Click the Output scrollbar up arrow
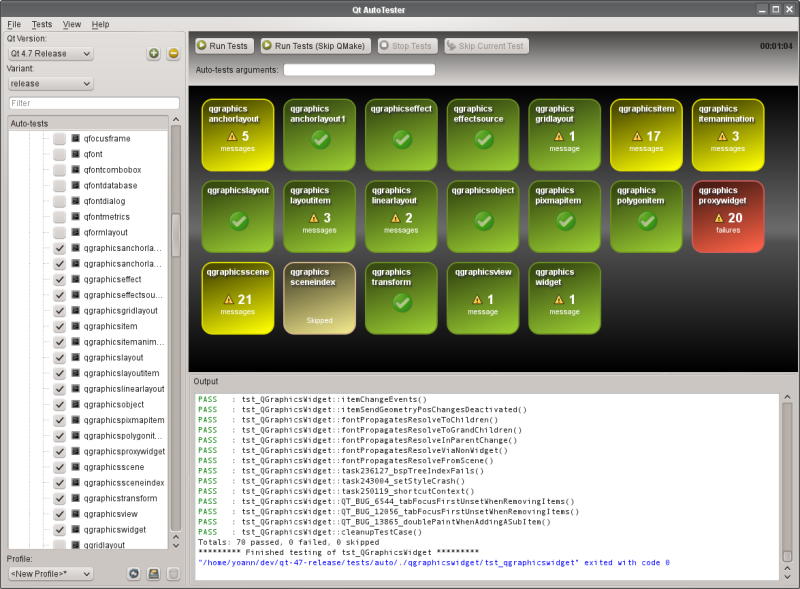Viewport: 800px width, 589px height. pos(787,397)
